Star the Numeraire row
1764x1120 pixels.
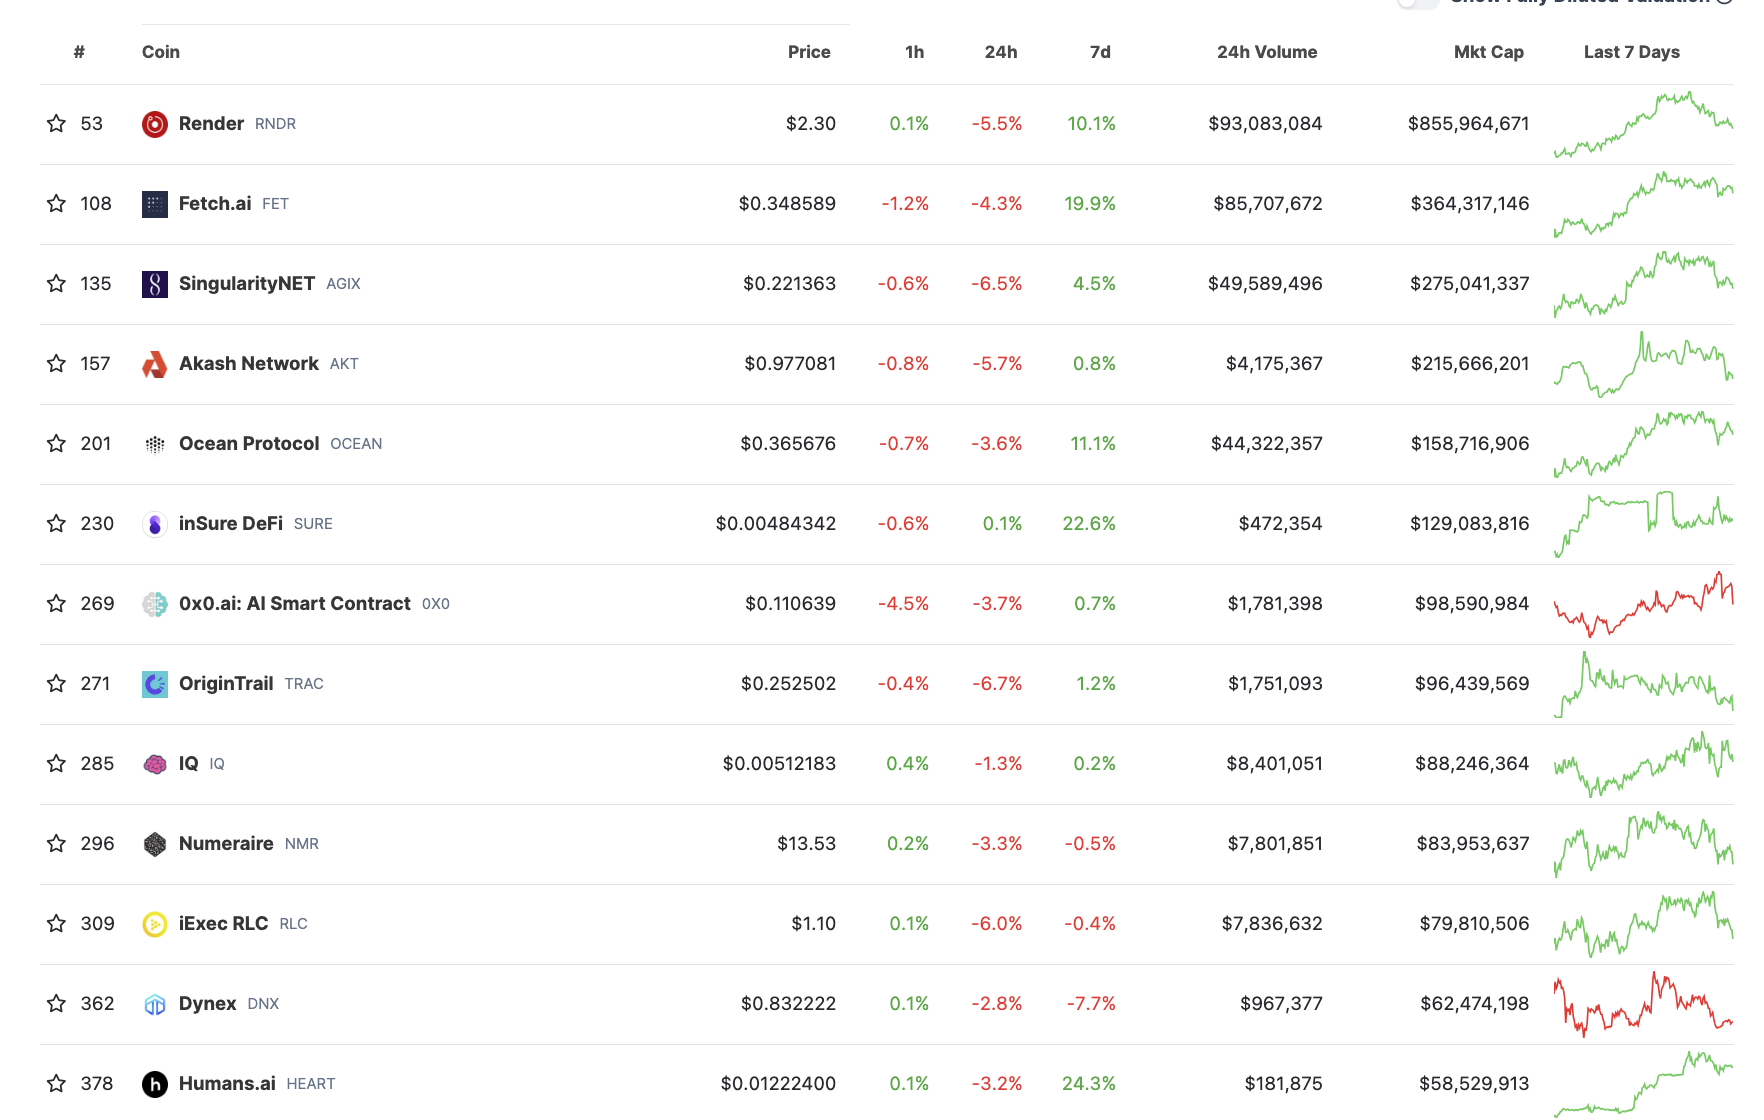pyautogui.click(x=56, y=843)
